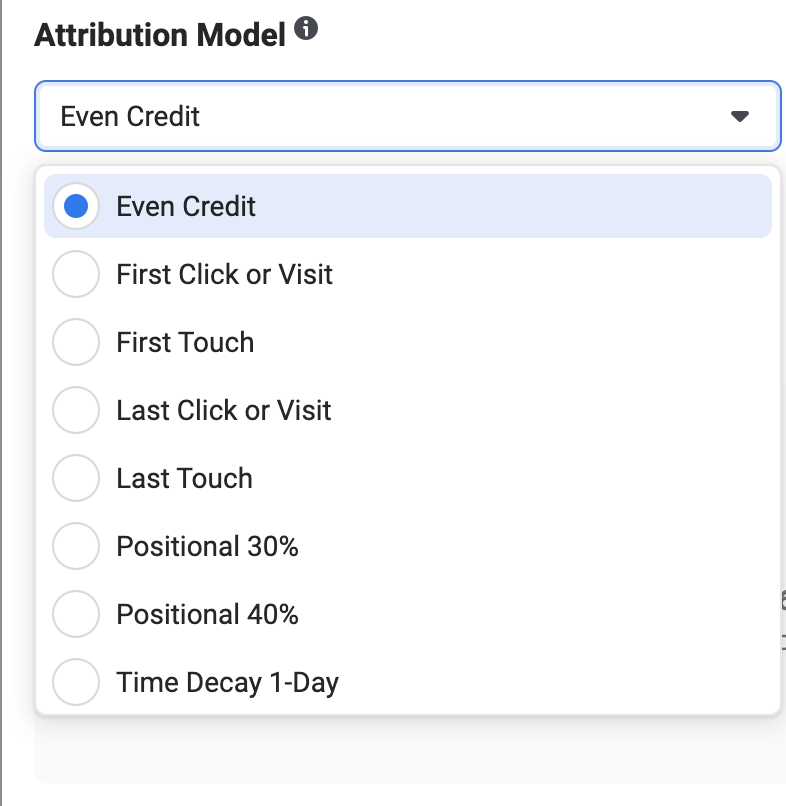
Task: Click the "Time Decay 1-Day" option text
Action: 227,683
